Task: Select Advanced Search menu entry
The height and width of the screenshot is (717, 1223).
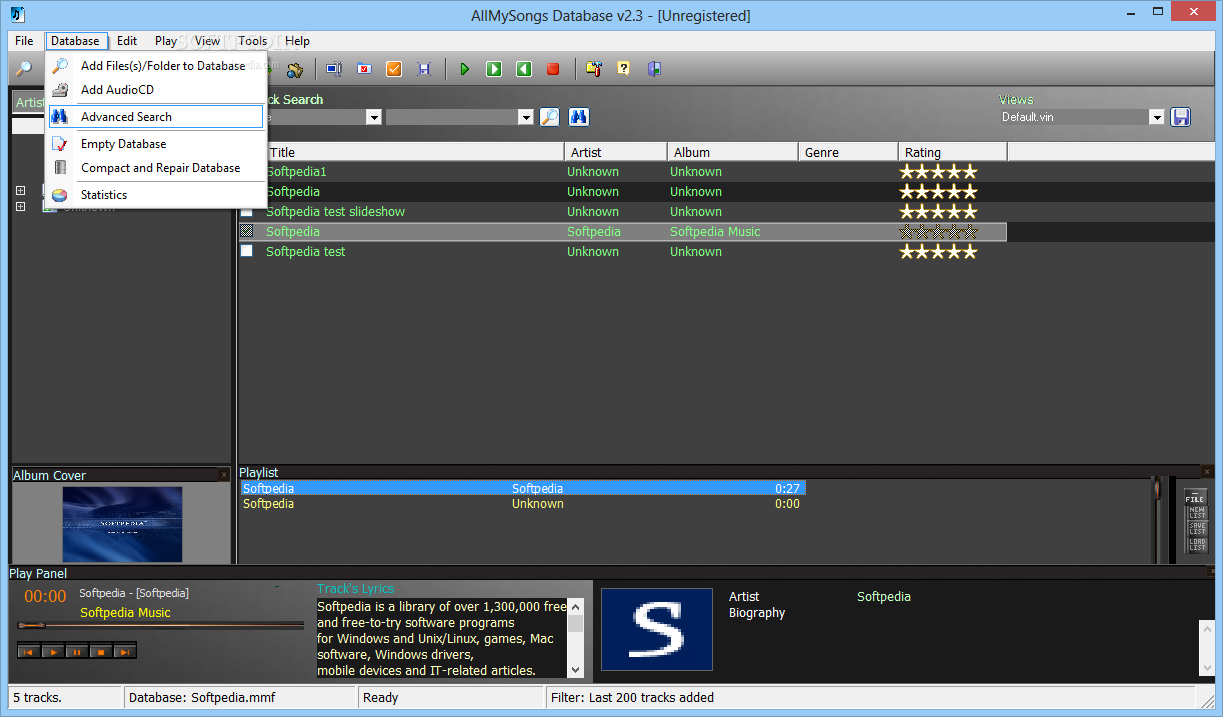Action: pos(156,117)
